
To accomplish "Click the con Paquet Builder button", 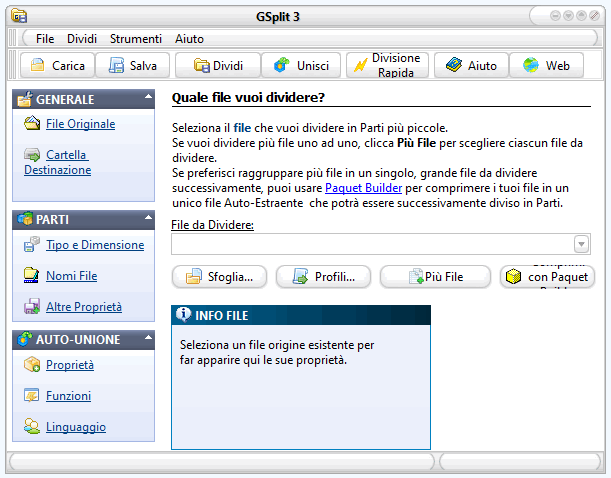I will point(547,277).
